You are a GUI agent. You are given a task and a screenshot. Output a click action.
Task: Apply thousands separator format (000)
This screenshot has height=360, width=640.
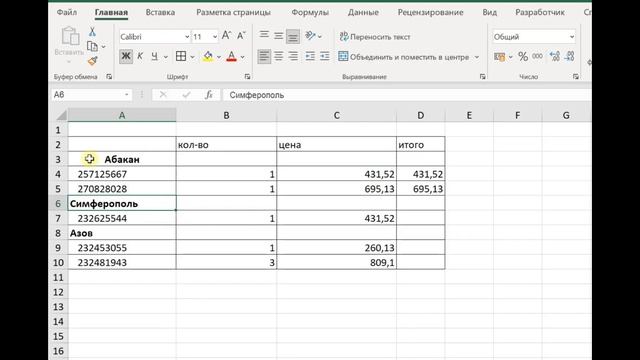[x=538, y=56]
